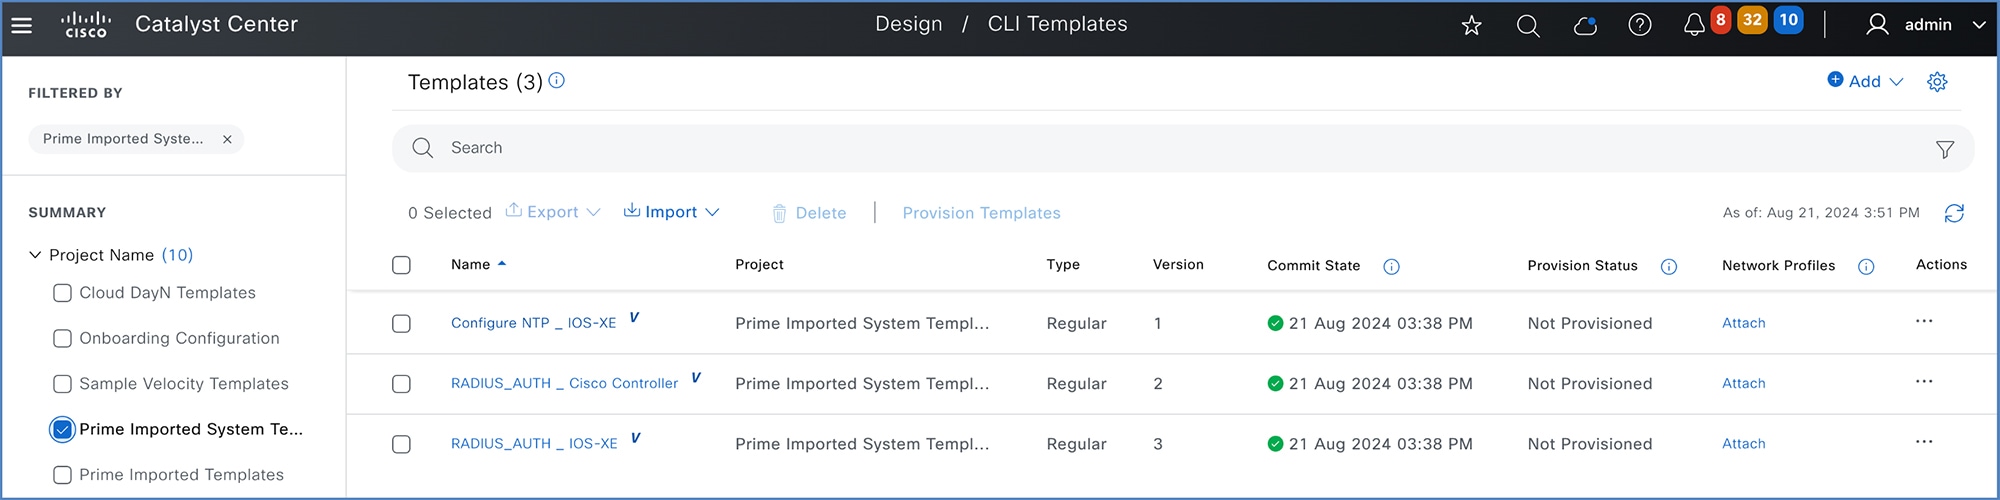Select RADIUS_AUTH _ IOS-XE row checkbox
Screen dimensions: 2000x500
click(x=401, y=444)
